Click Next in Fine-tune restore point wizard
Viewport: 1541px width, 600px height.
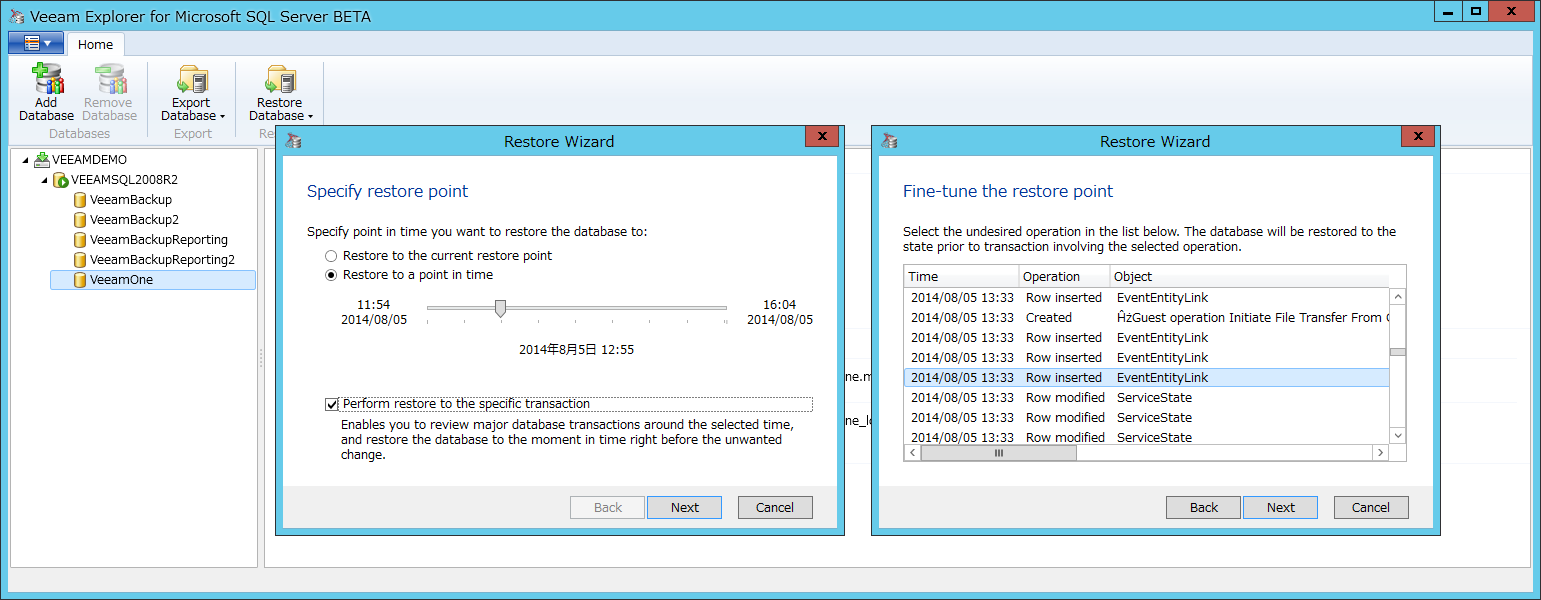[1281, 507]
